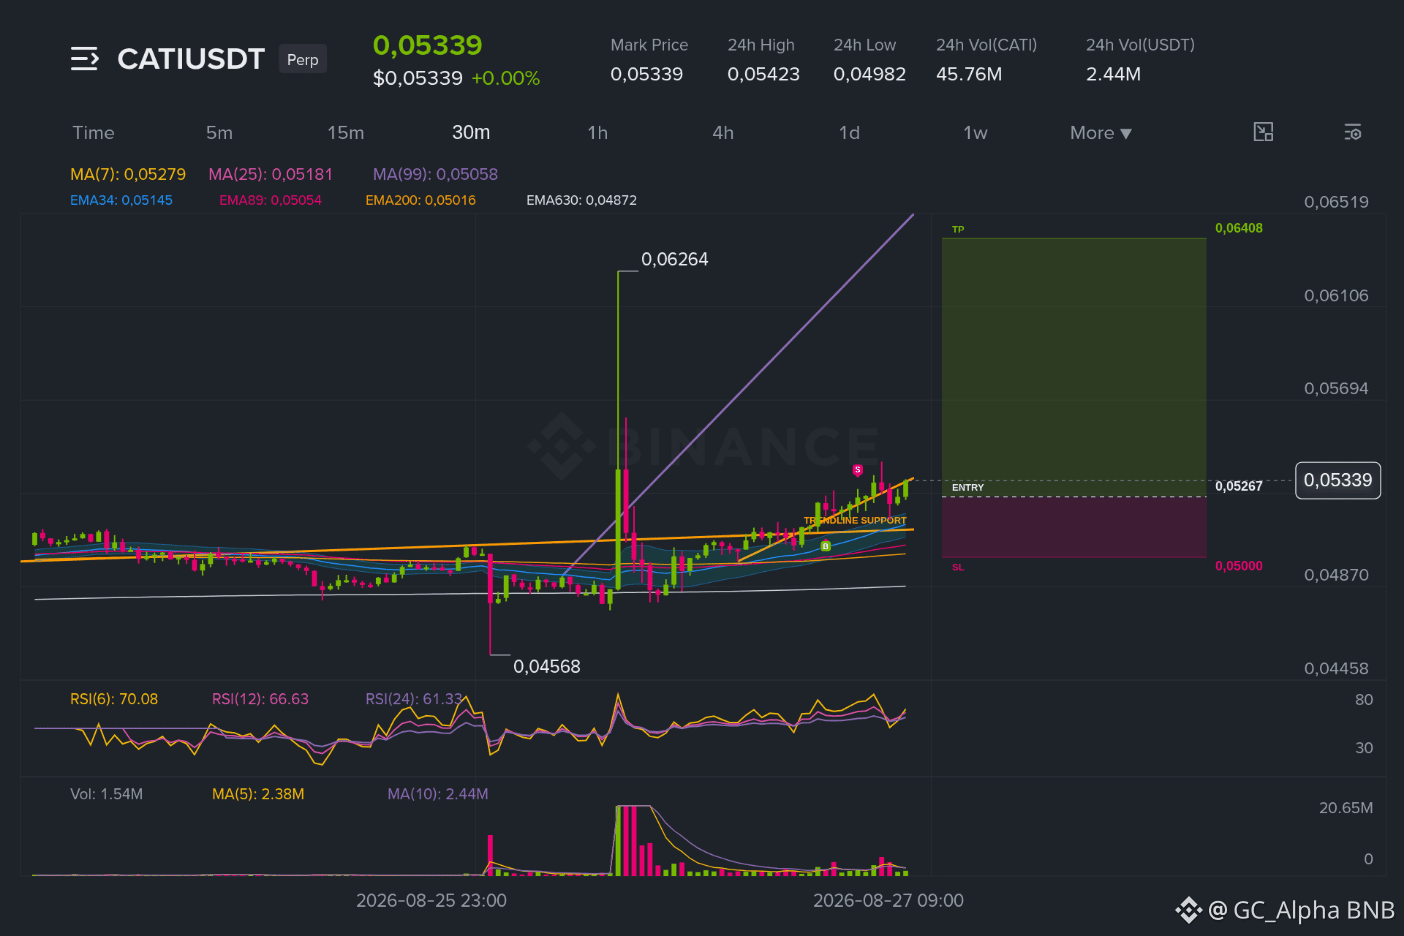Screen dimensions: 1404x936
Task: Click the volume MA(10) label
Action: point(438,794)
